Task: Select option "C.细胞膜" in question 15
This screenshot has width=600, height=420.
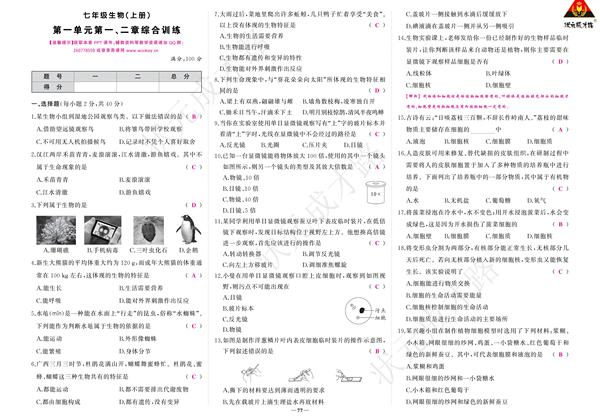Action: [498, 141]
